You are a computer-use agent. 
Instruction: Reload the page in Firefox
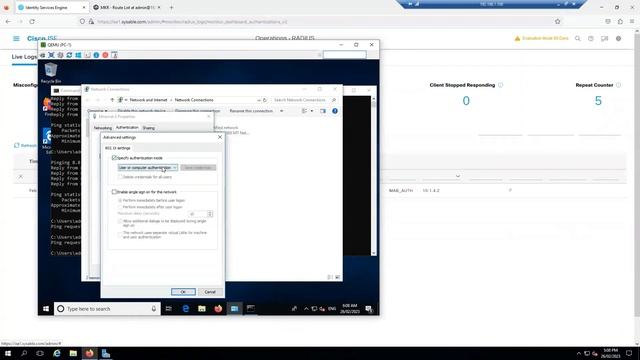point(32,22)
